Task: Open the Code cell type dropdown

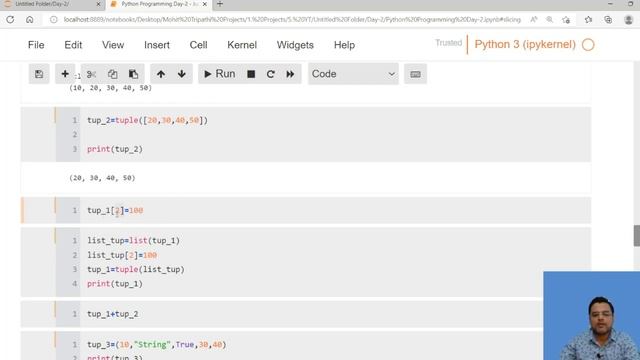Action: (x=353, y=74)
